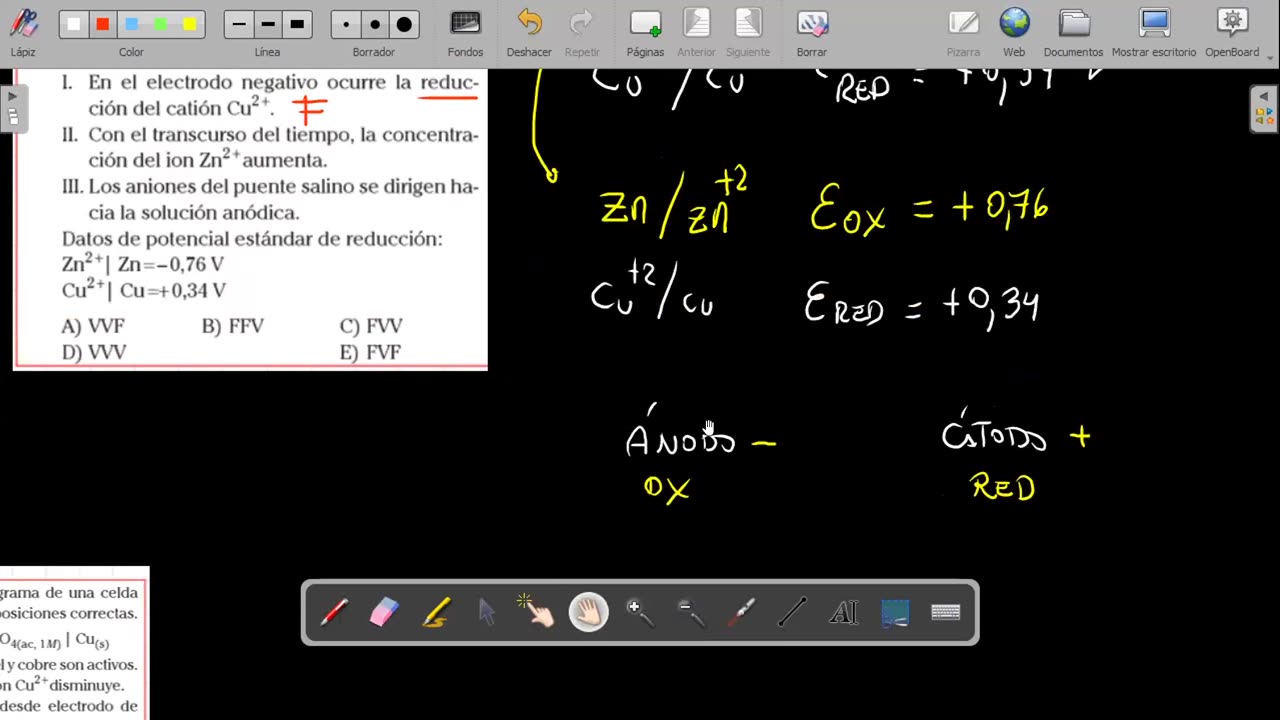The height and width of the screenshot is (720, 1280).
Task: Expand the left page thumbnails panel
Action: coord(13,108)
